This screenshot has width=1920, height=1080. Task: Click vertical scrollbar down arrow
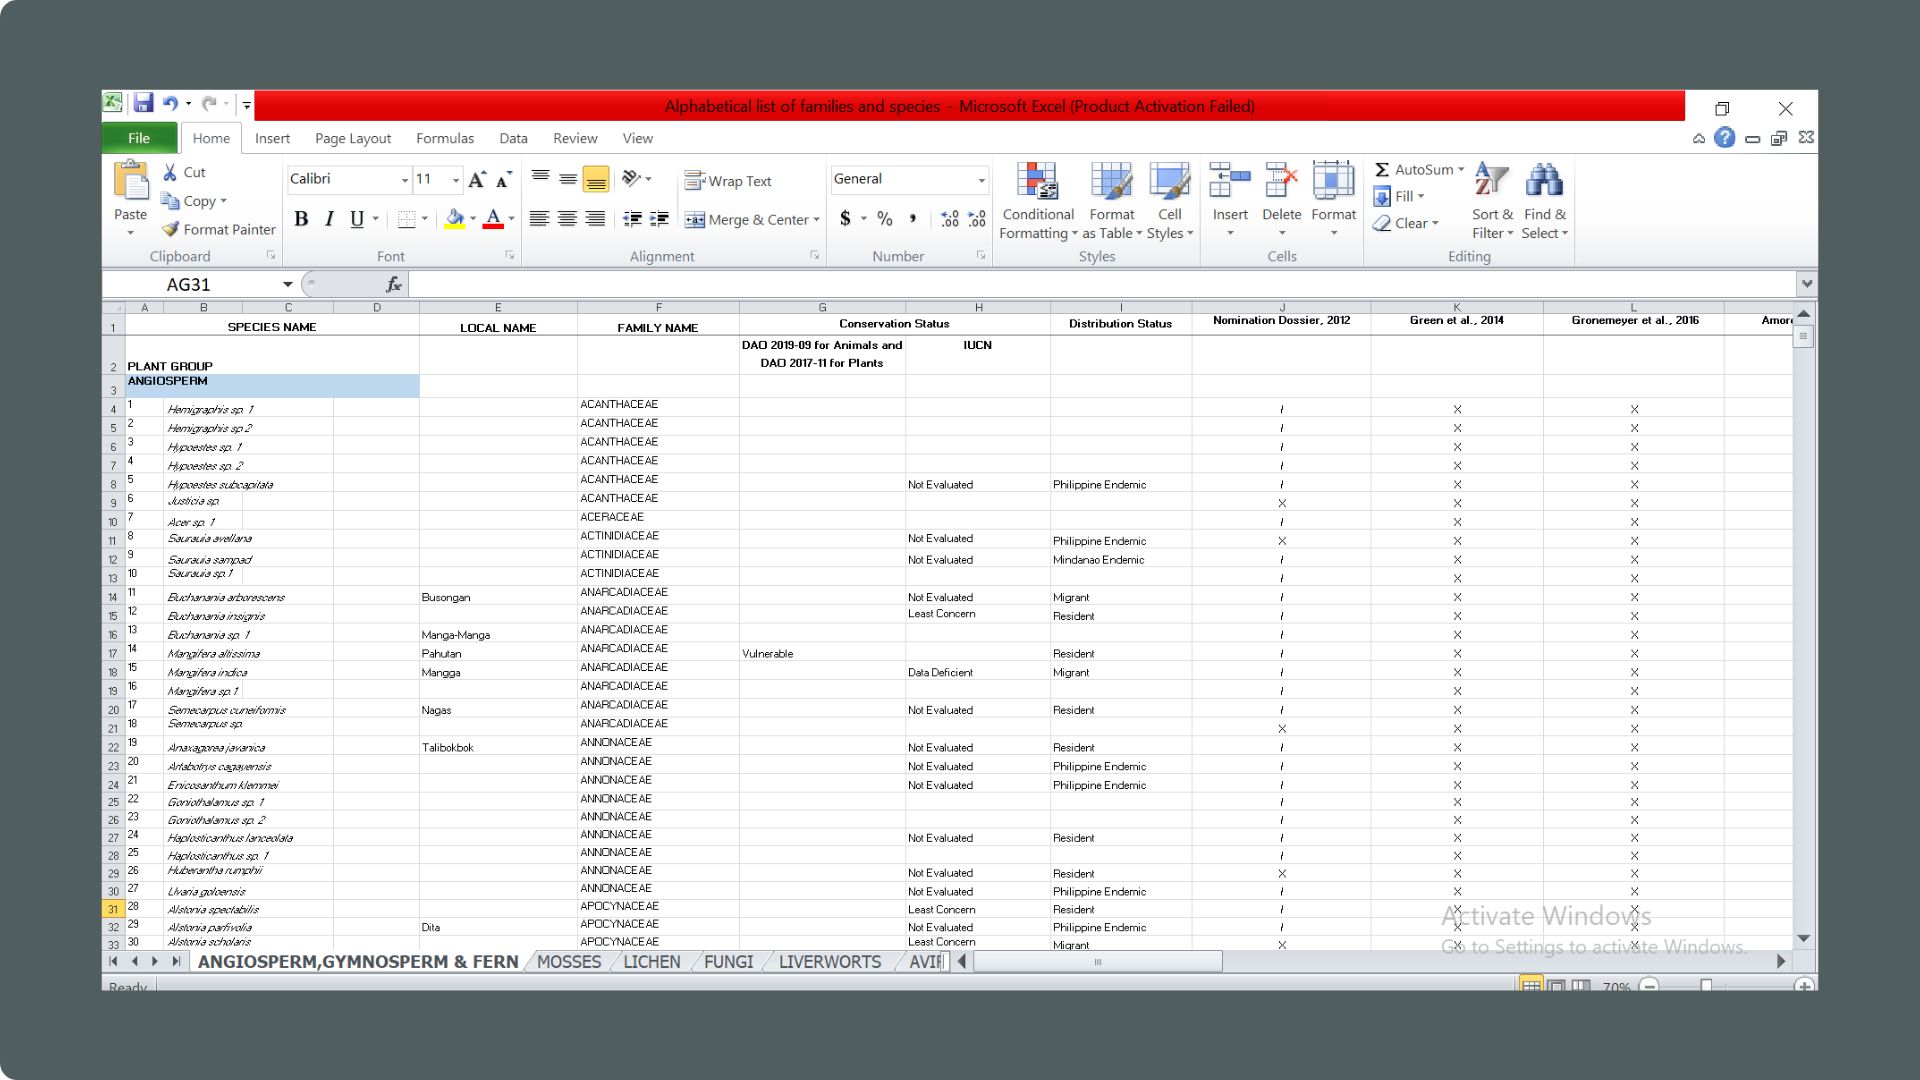(1804, 939)
